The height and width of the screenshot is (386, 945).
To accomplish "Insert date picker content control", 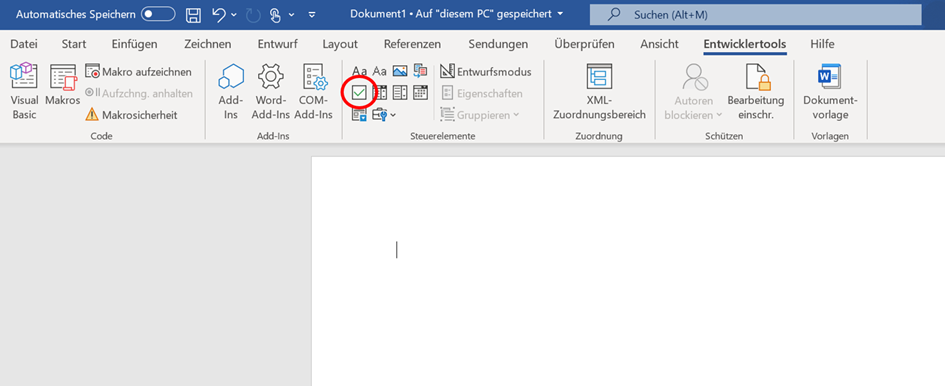I will pyautogui.click(x=420, y=93).
